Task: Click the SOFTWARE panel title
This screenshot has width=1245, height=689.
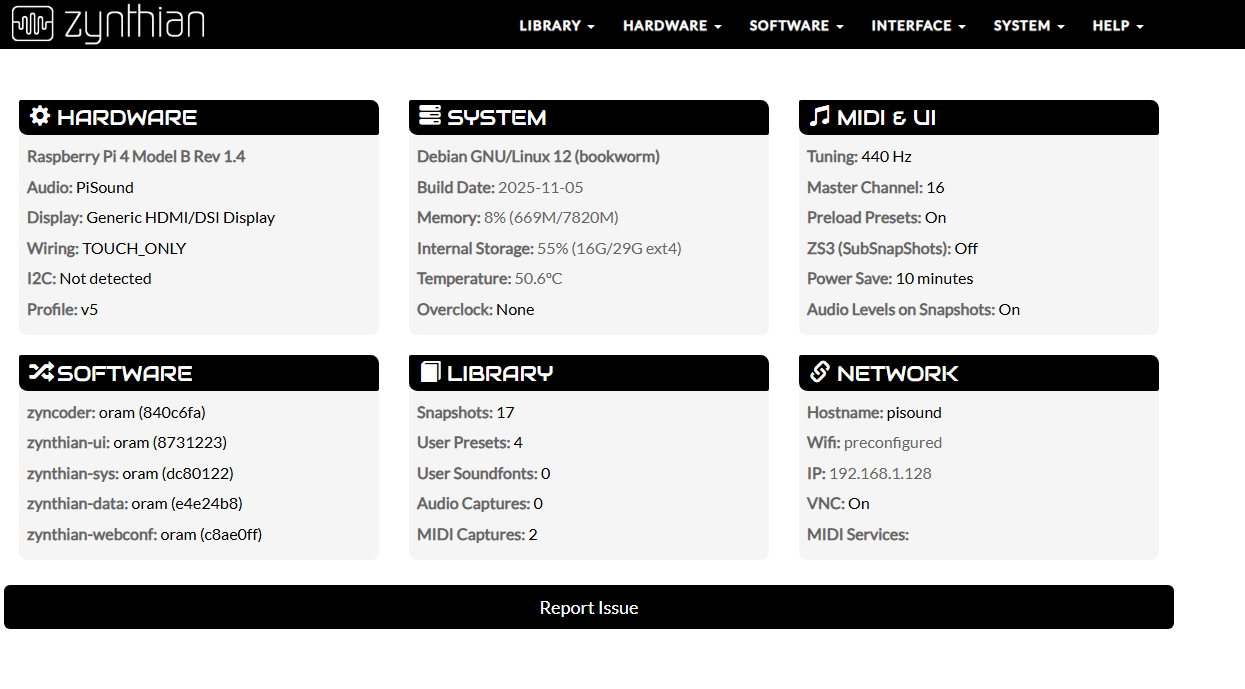Action: (x=125, y=374)
